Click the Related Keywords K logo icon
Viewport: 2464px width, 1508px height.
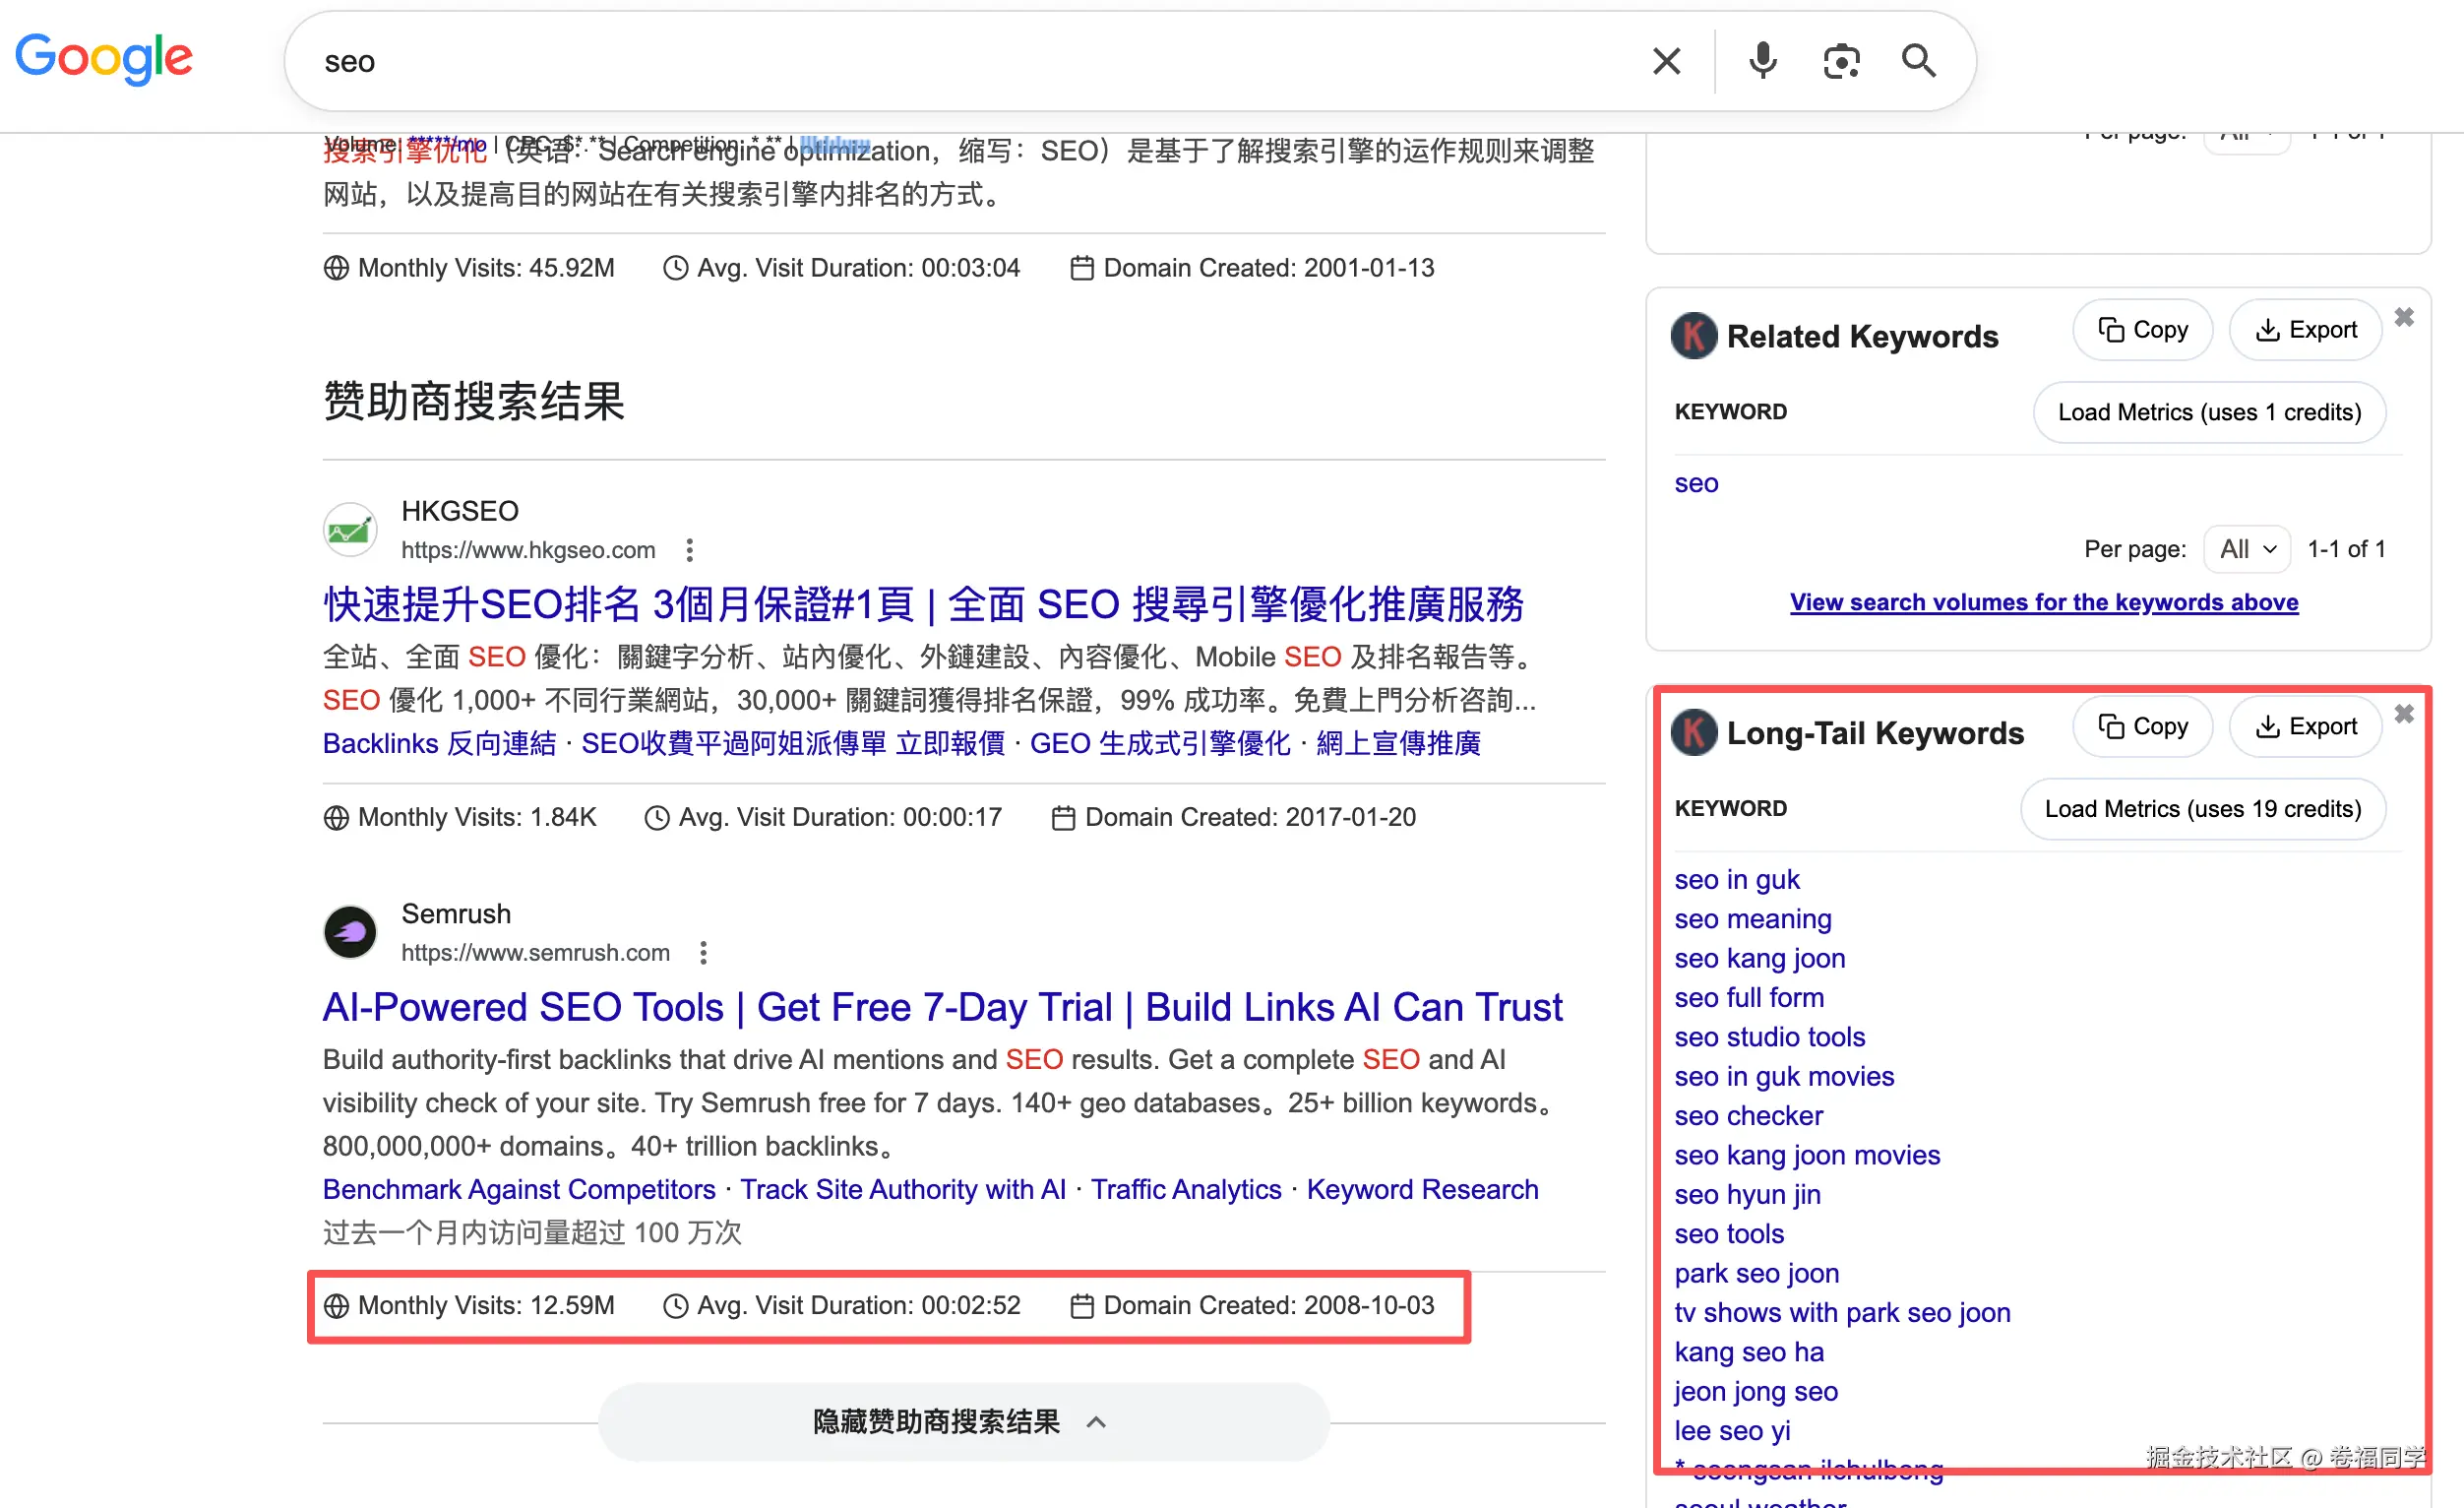click(1694, 336)
